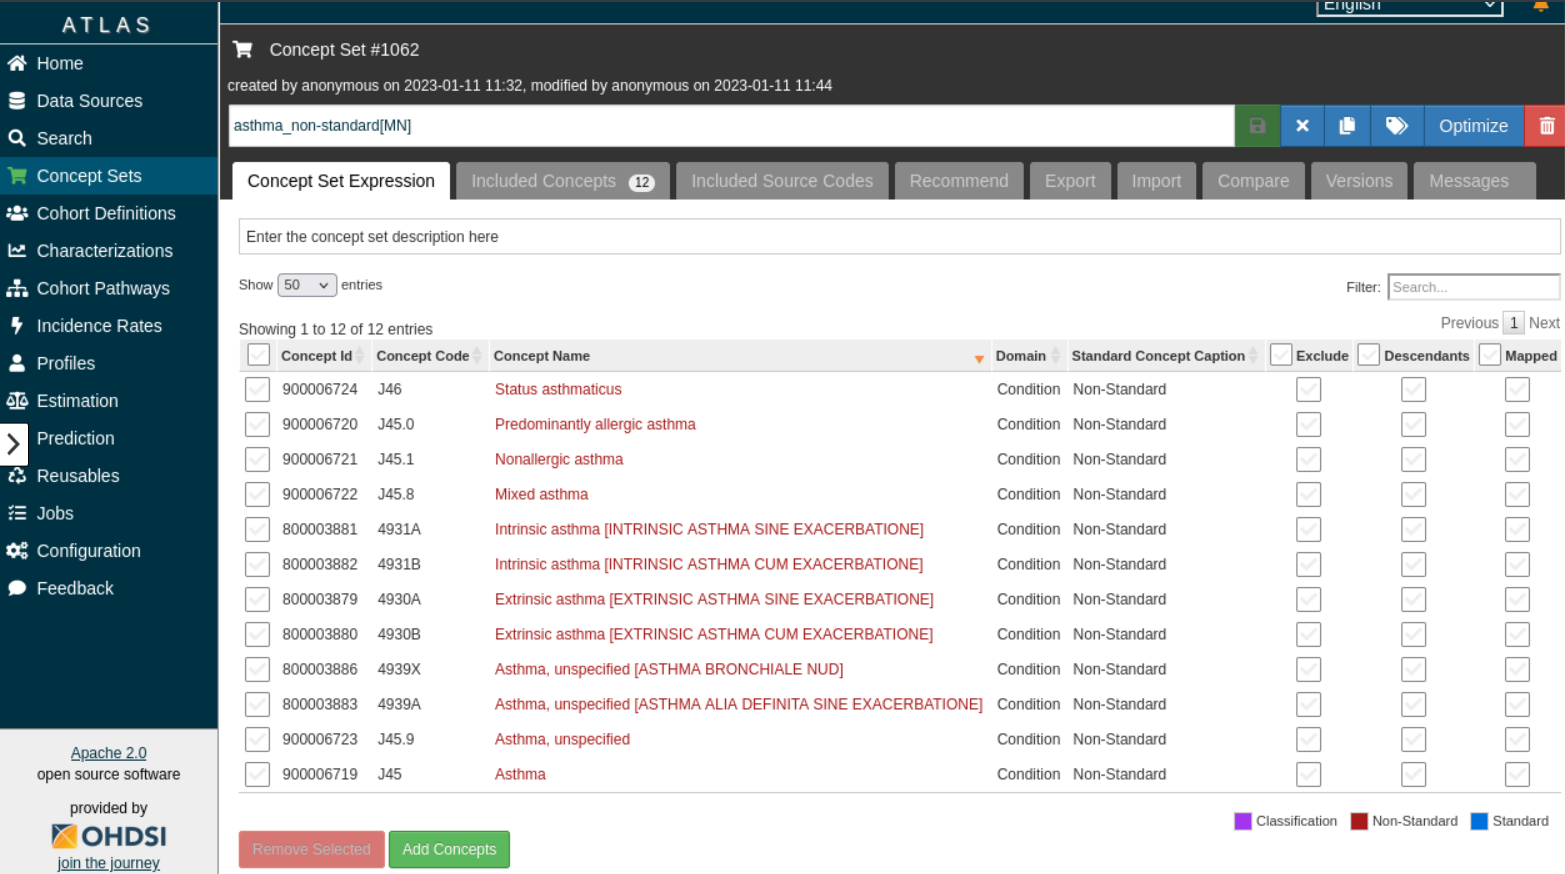The width and height of the screenshot is (1565, 874).
Task: Tick the Exclude checkbox for Status asthmaticus
Action: pyautogui.click(x=1308, y=390)
